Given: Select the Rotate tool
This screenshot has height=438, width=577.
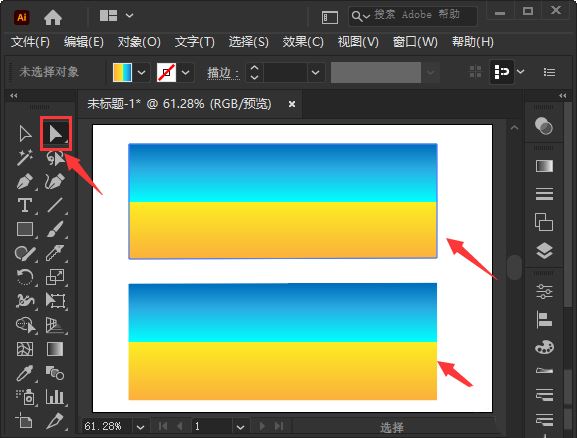Looking at the screenshot, I should pos(25,277).
